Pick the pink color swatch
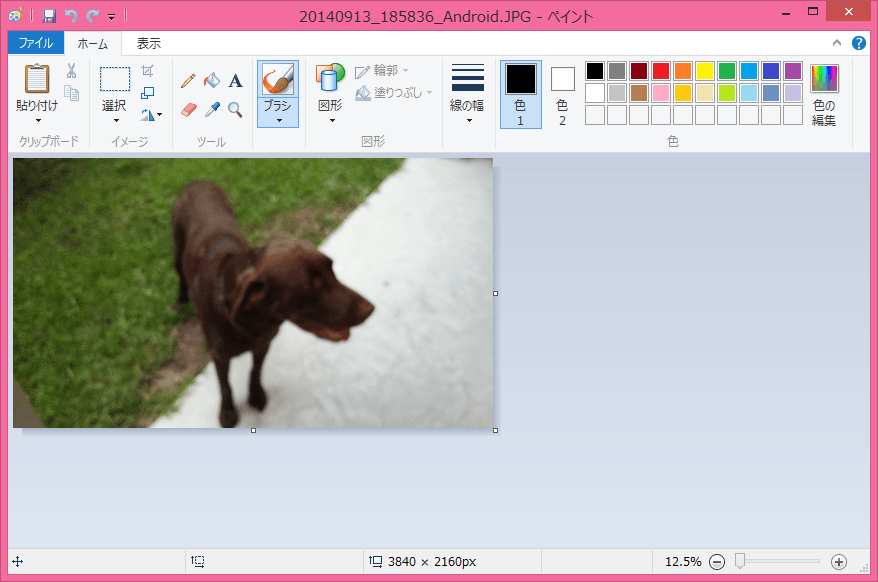 661,93
